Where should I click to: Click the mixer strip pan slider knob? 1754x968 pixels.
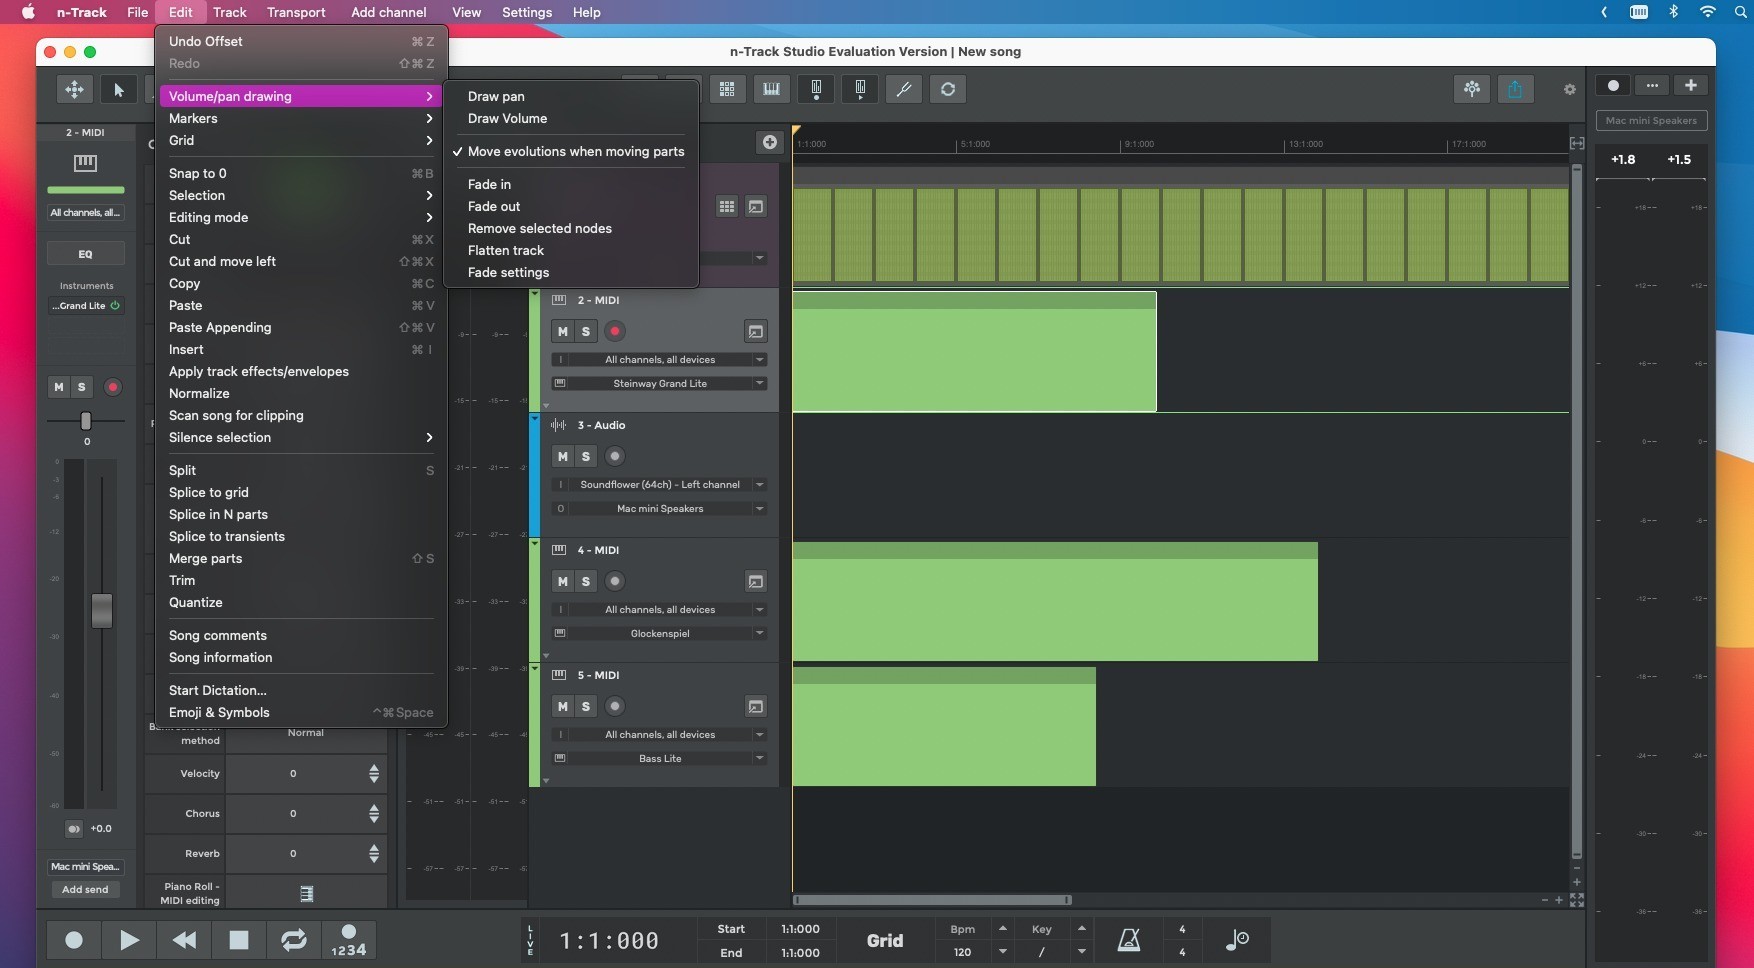point(86,421)
